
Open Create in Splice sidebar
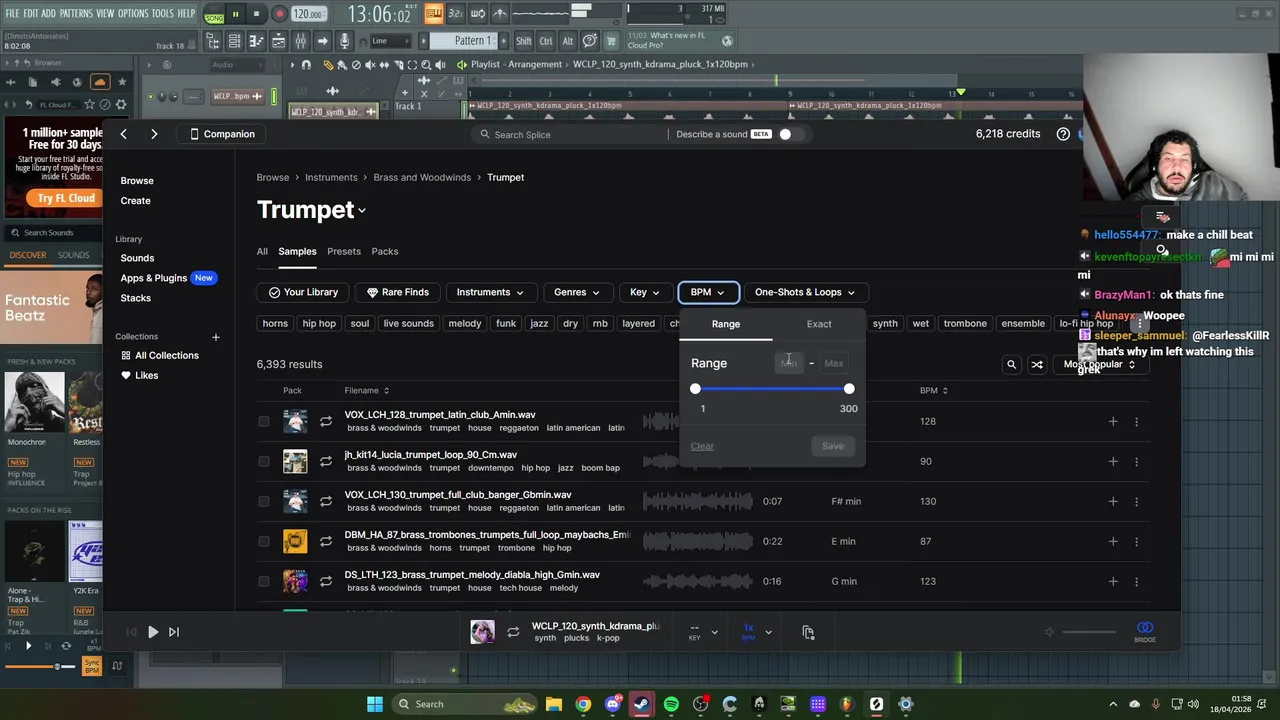(x=135, y=201)
